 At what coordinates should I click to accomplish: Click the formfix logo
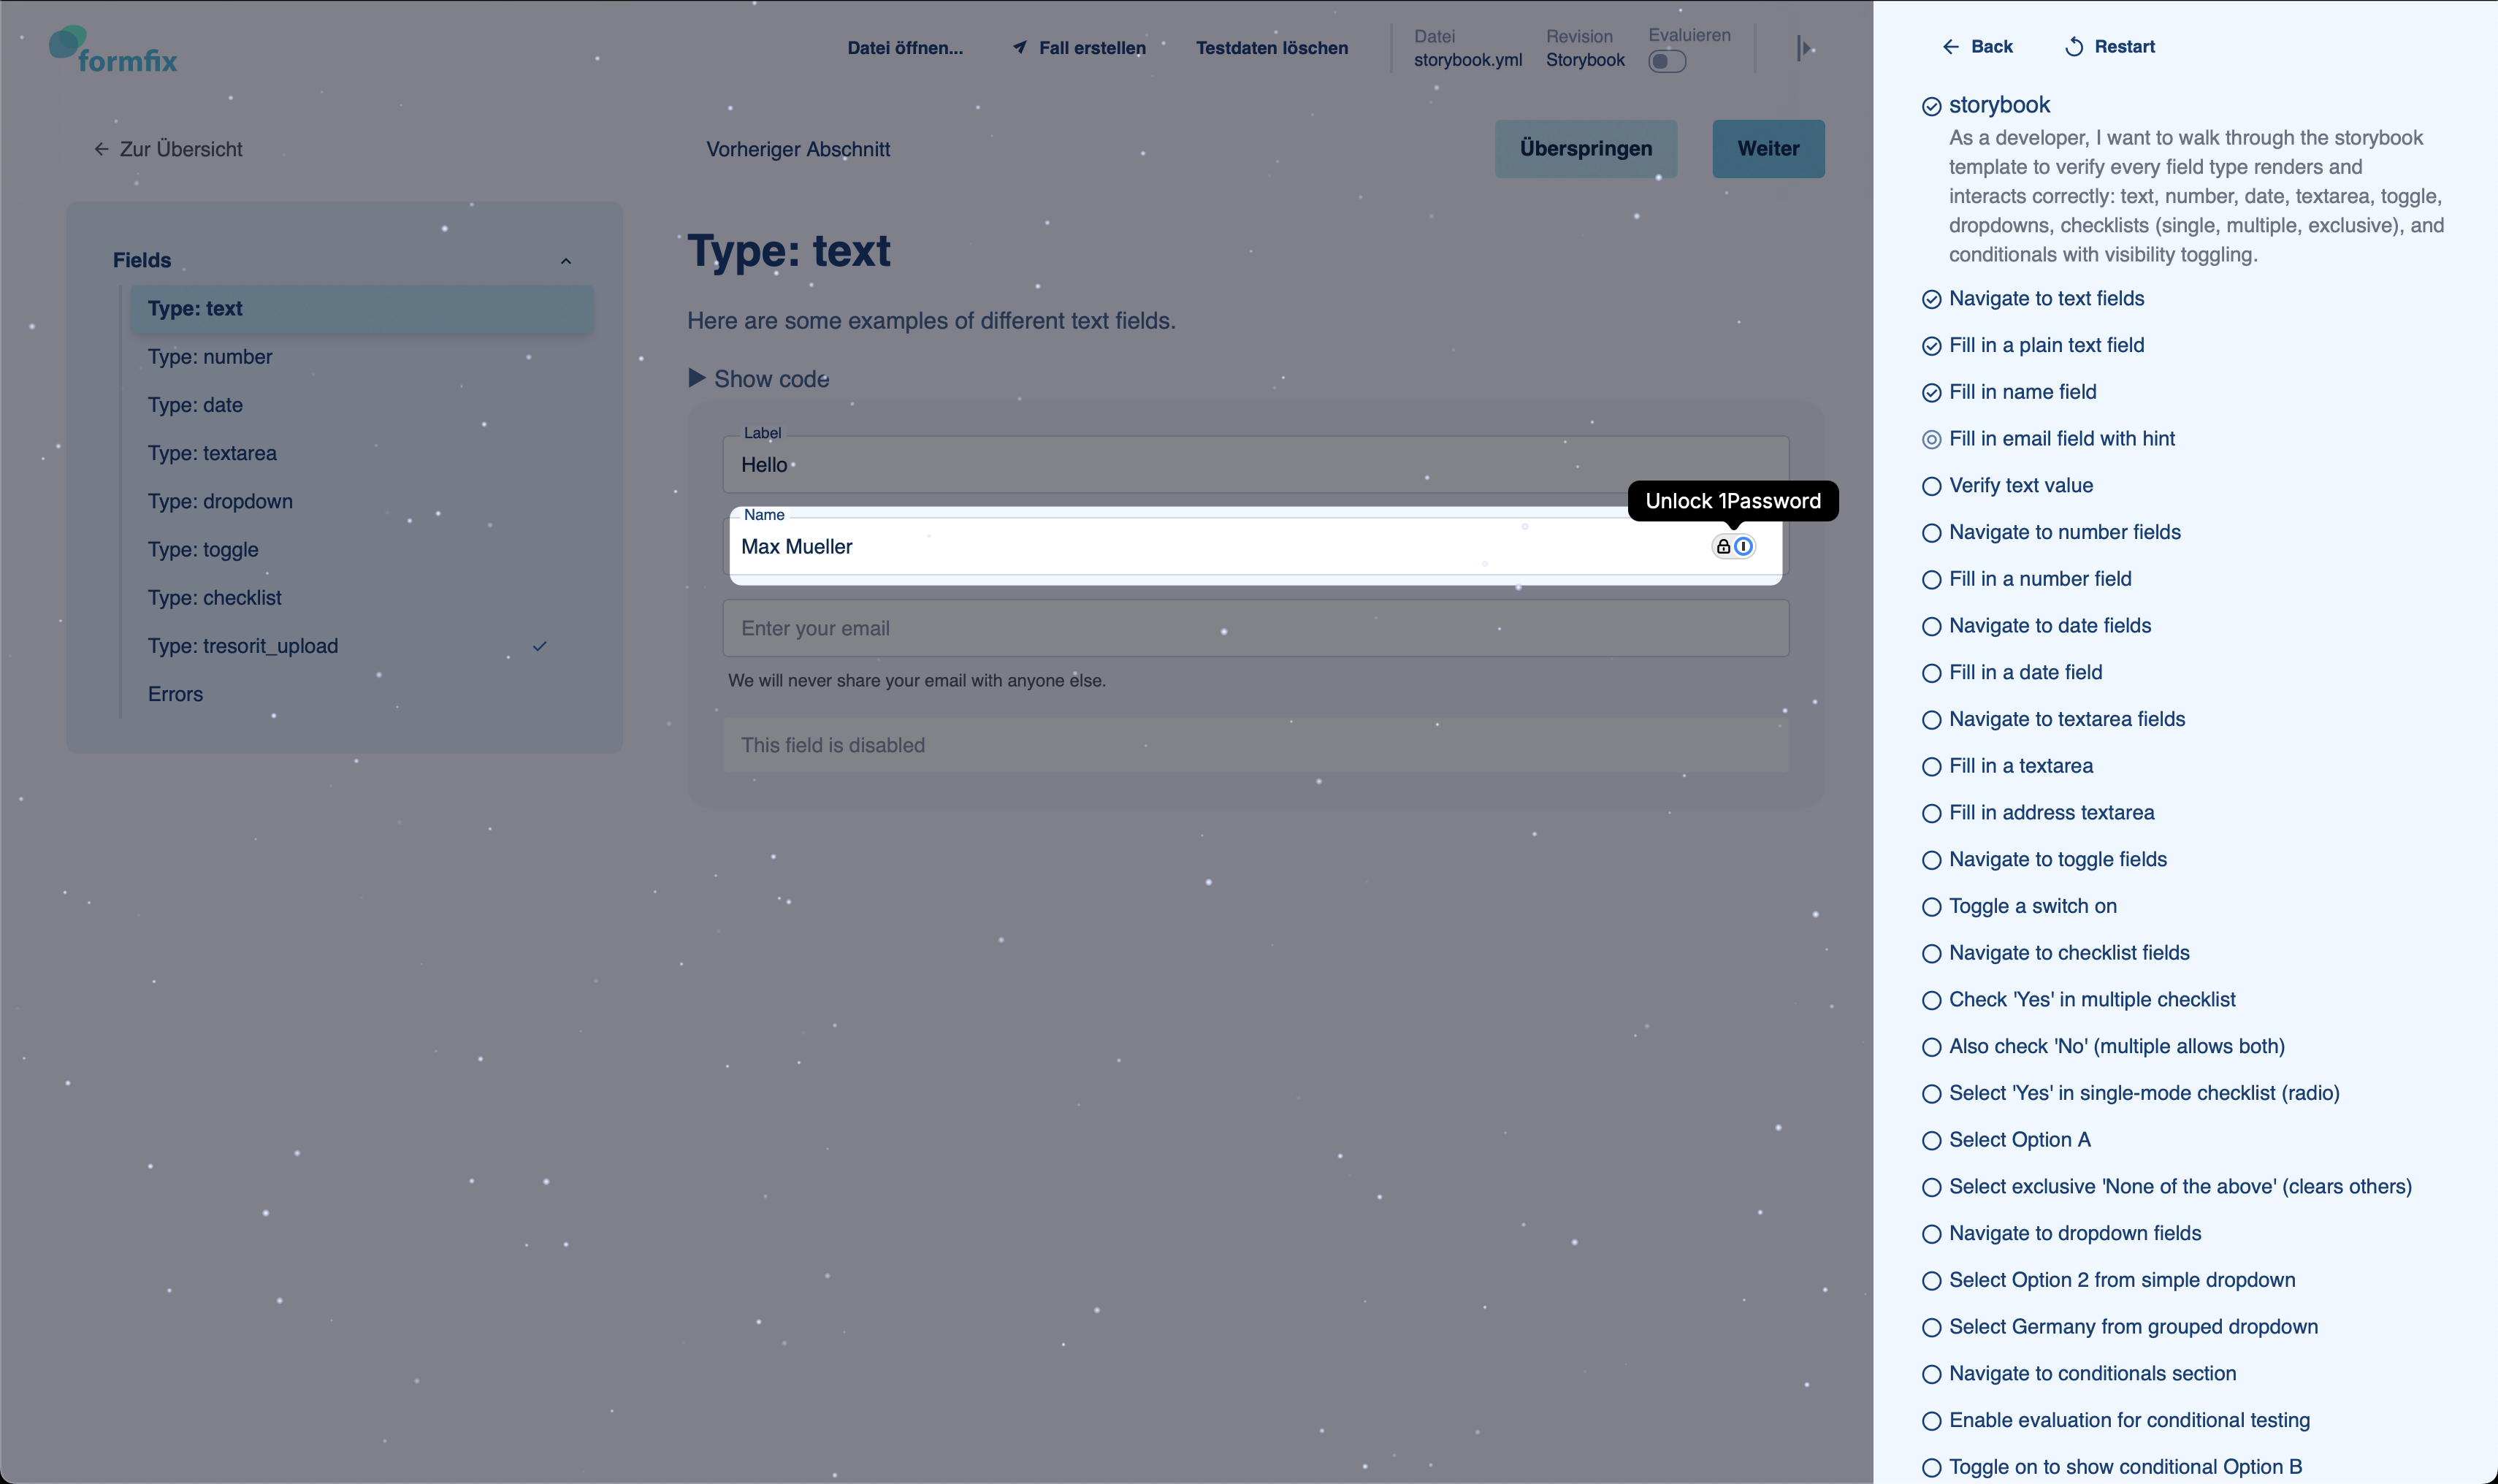point(112,48)
